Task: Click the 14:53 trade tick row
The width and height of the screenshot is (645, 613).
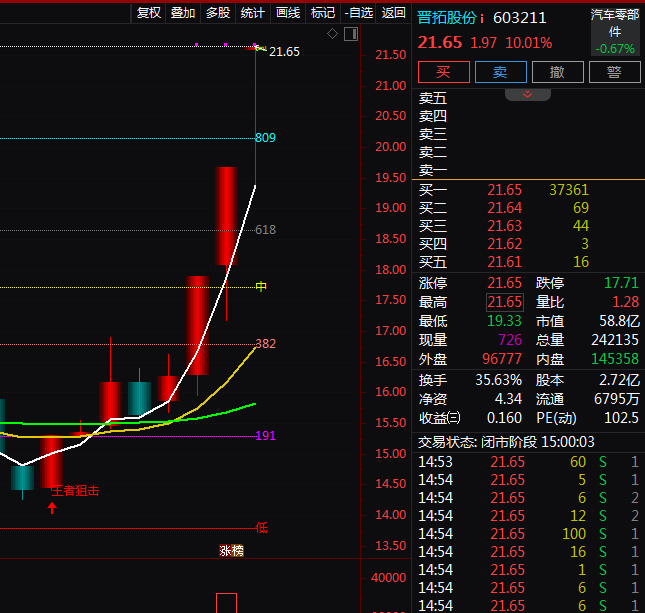Action: 528,462
